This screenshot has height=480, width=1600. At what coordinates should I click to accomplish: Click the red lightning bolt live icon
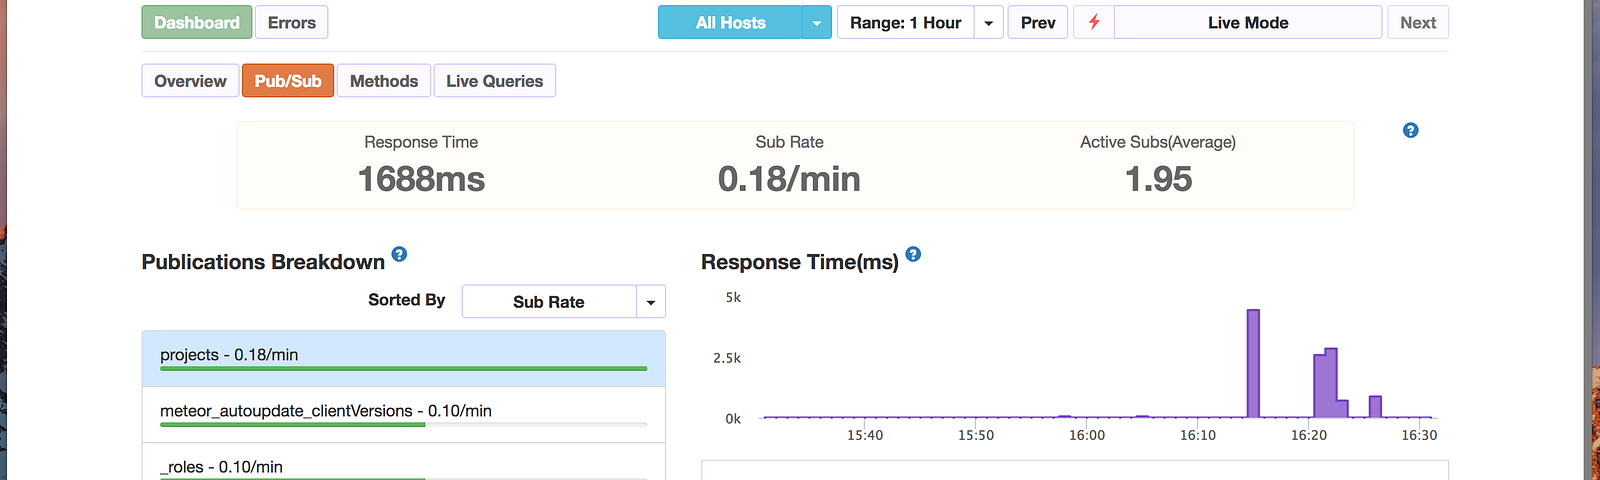tap(1094, 22)
